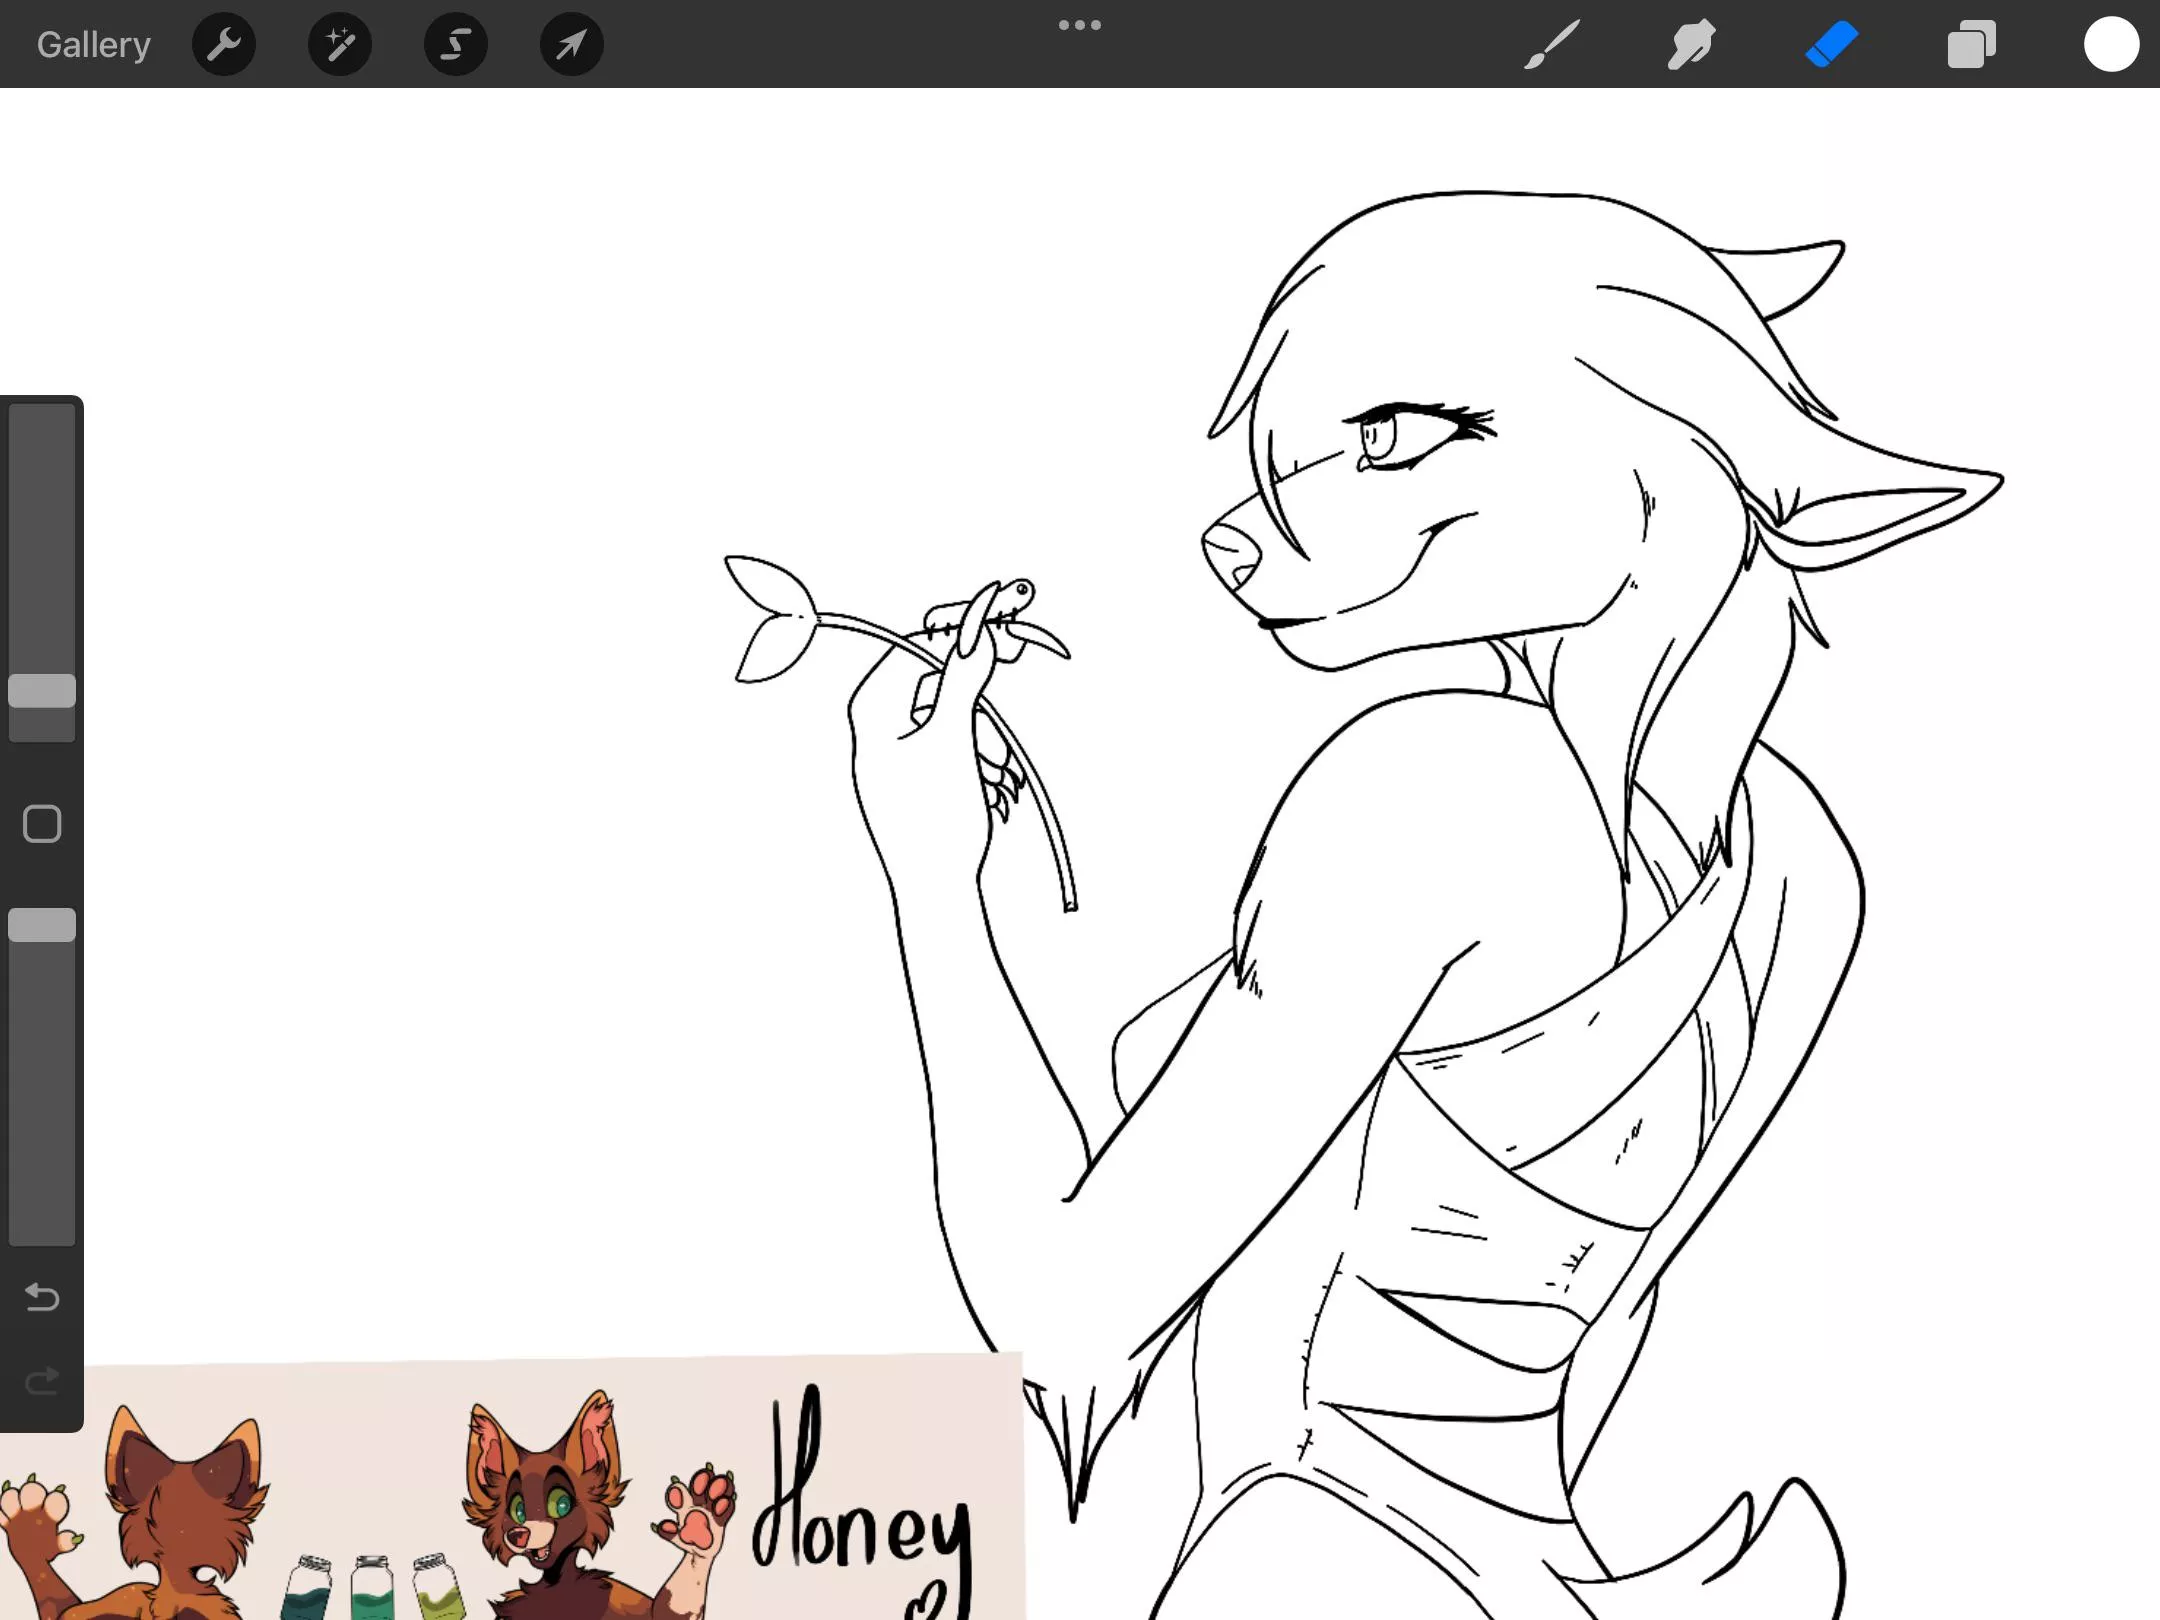The image size is (2160, 1620).
Task: Toggle the square modify button in sidebar
Action: tap(42, 824)
